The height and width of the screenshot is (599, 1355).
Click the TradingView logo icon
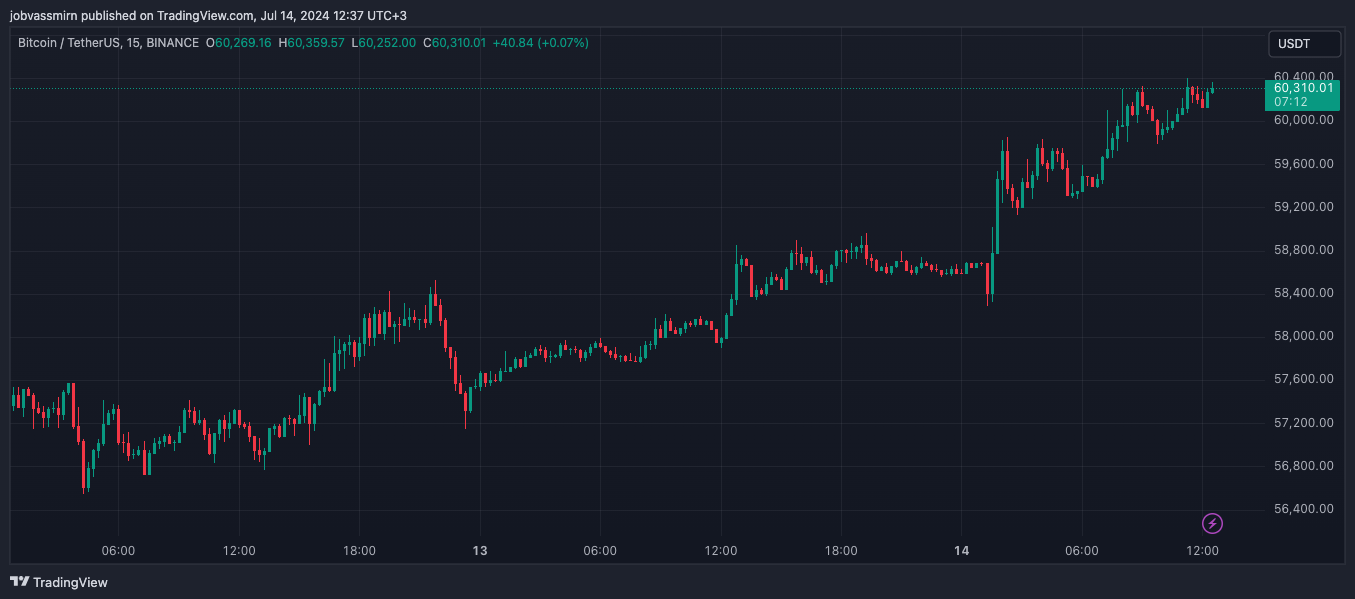tap(19, 582)
